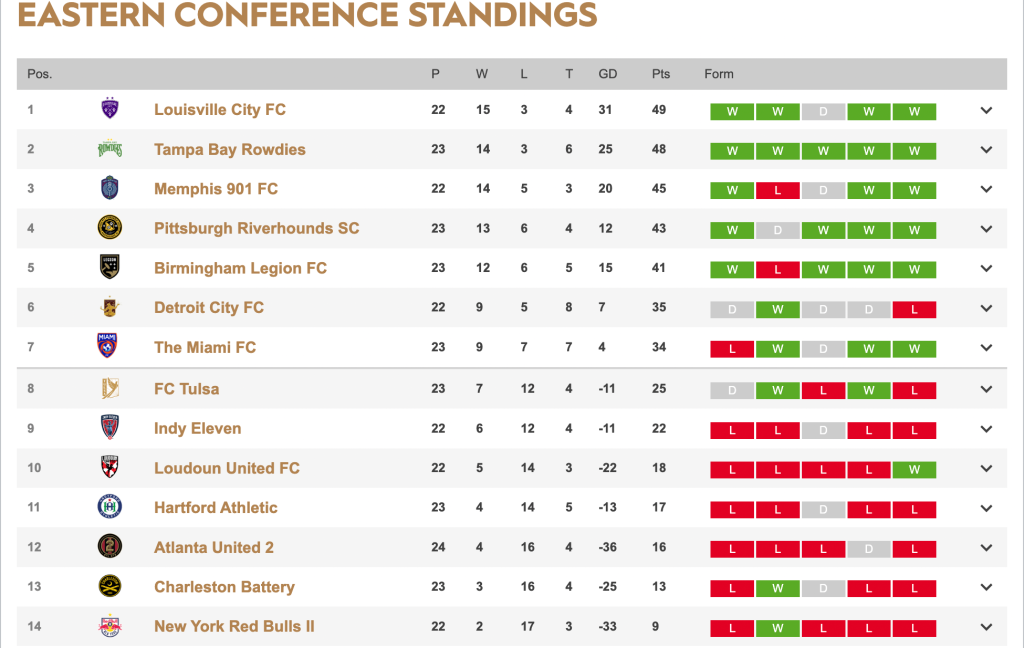Click Loudoun United FC's green win form badge
Viewport: 1024px width, 648px height.
[x=914, y=469]
